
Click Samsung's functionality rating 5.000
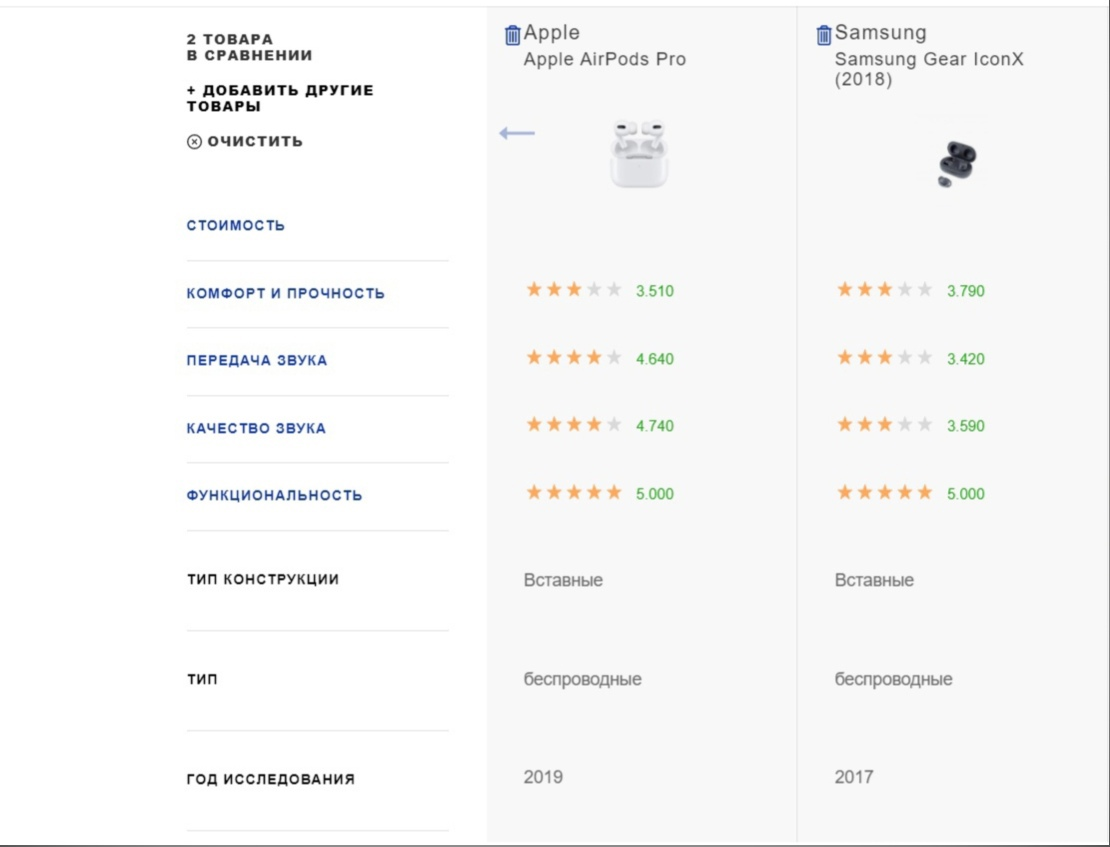click(885, 493)
